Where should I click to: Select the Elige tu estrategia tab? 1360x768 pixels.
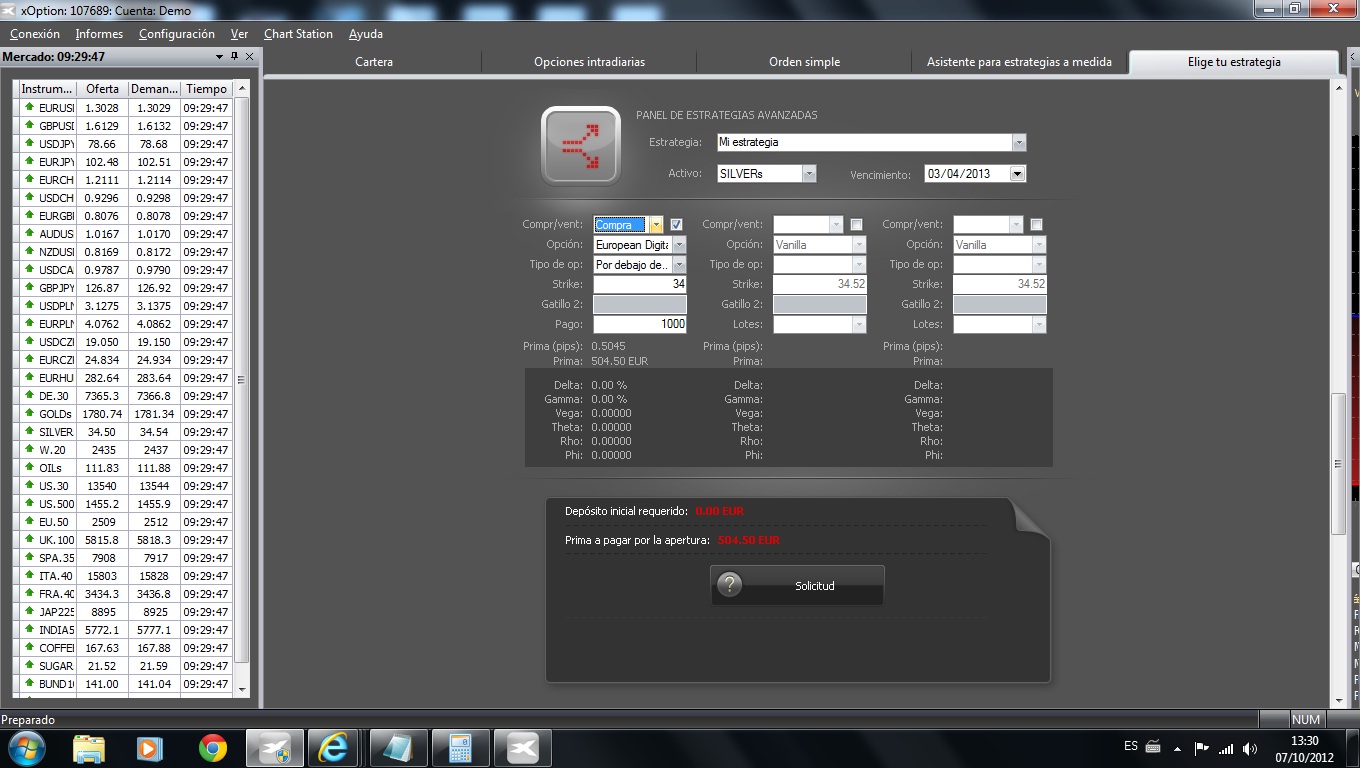1234,62
